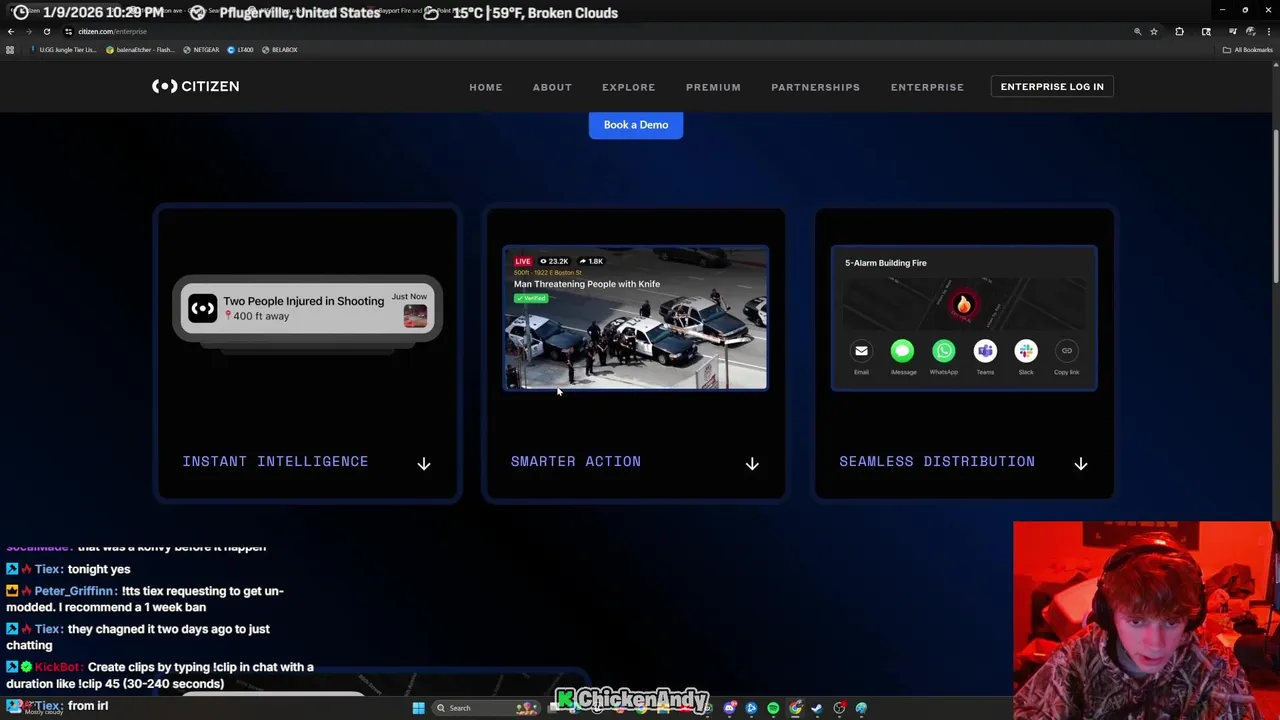The height and width of the screenshot is (720, 1280).
Task: Open the PREMIUM nav item
Action: coord(713,87)
